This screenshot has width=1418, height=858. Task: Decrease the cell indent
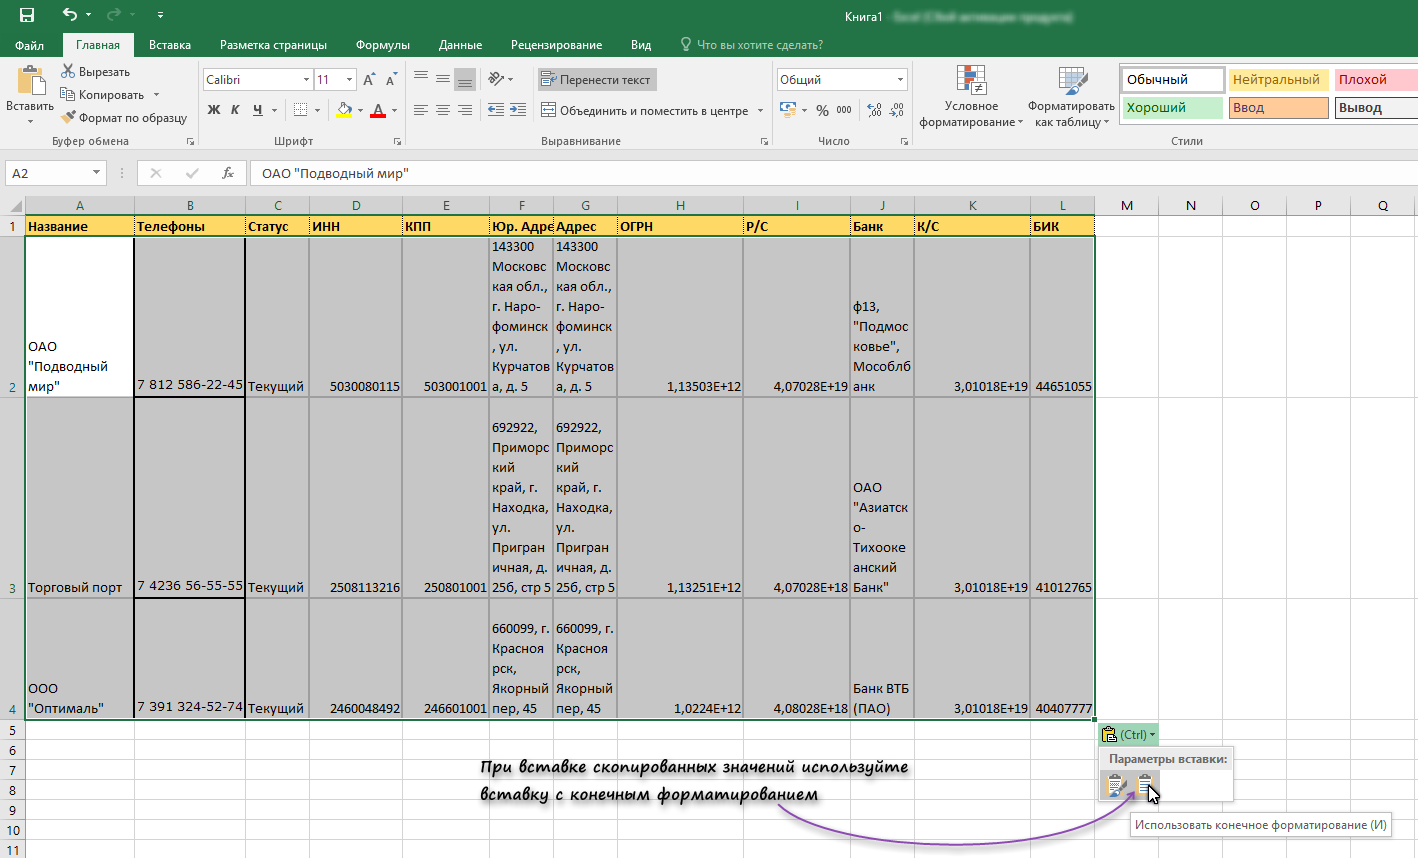[496, 110]
